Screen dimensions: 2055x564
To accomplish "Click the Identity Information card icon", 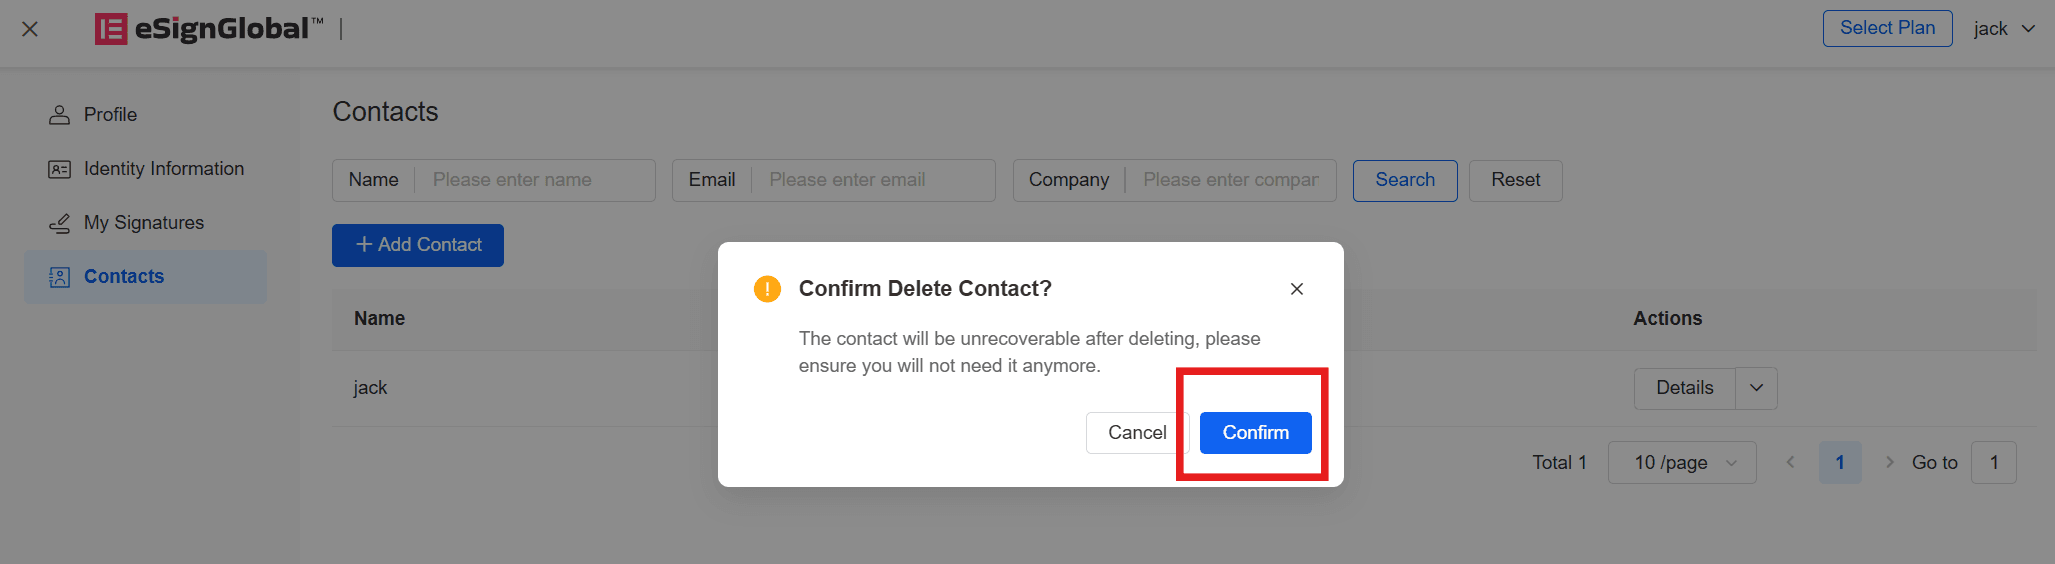I will pyautogui.click(x=60, y=169).
